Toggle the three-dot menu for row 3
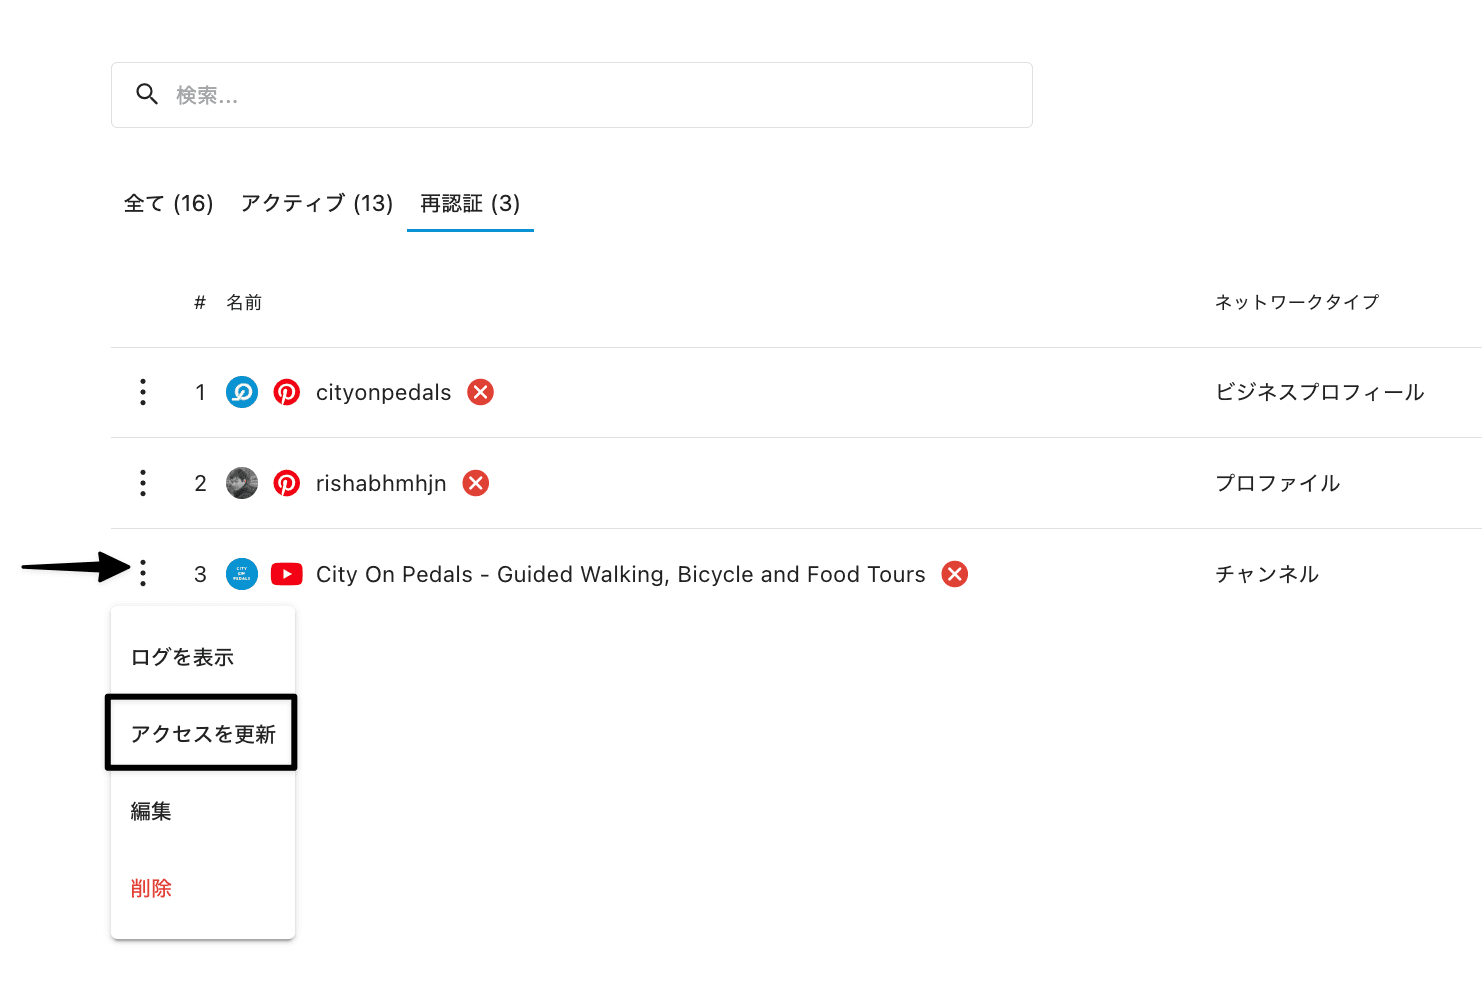The image size is (1482, 986). click(x=143, y=573)
